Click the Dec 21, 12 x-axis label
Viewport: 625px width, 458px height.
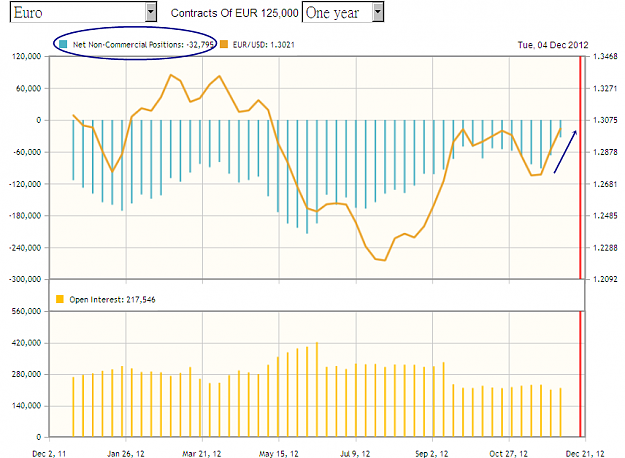pos(585,454)
